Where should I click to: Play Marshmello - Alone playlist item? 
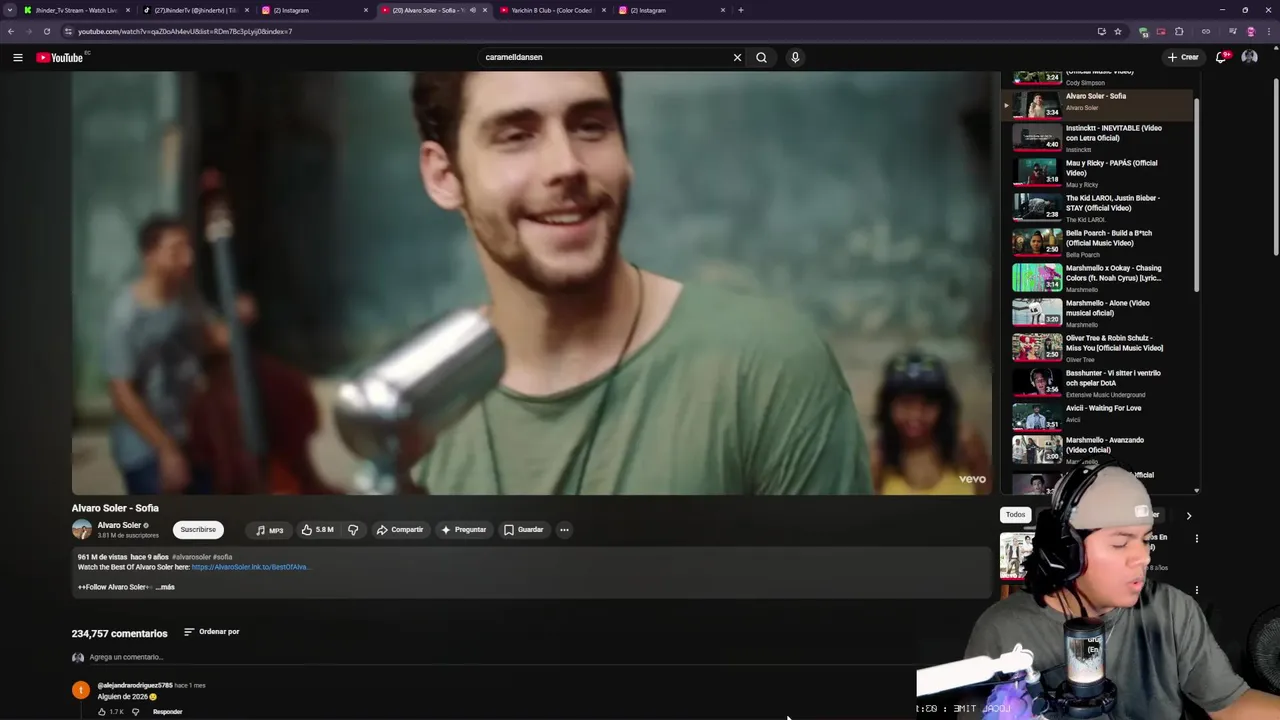(1098, 313)
